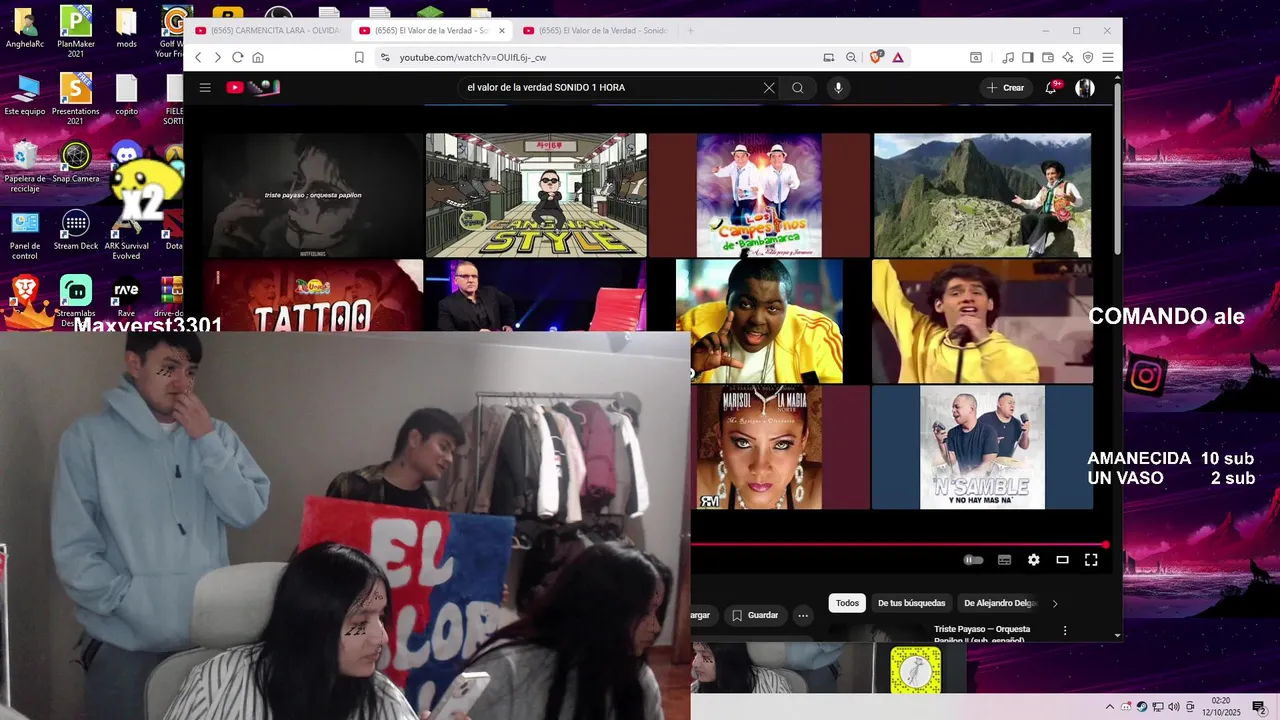
Task: Click the Crear button
Action: tap(1006, 88)
